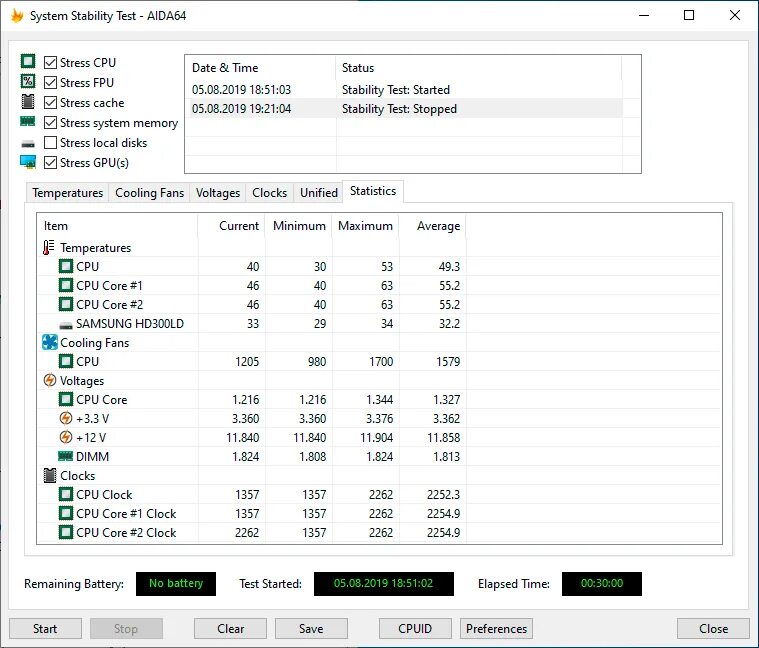
Task: Enable the Stress local disks checkbox
Action: (50, 143)
